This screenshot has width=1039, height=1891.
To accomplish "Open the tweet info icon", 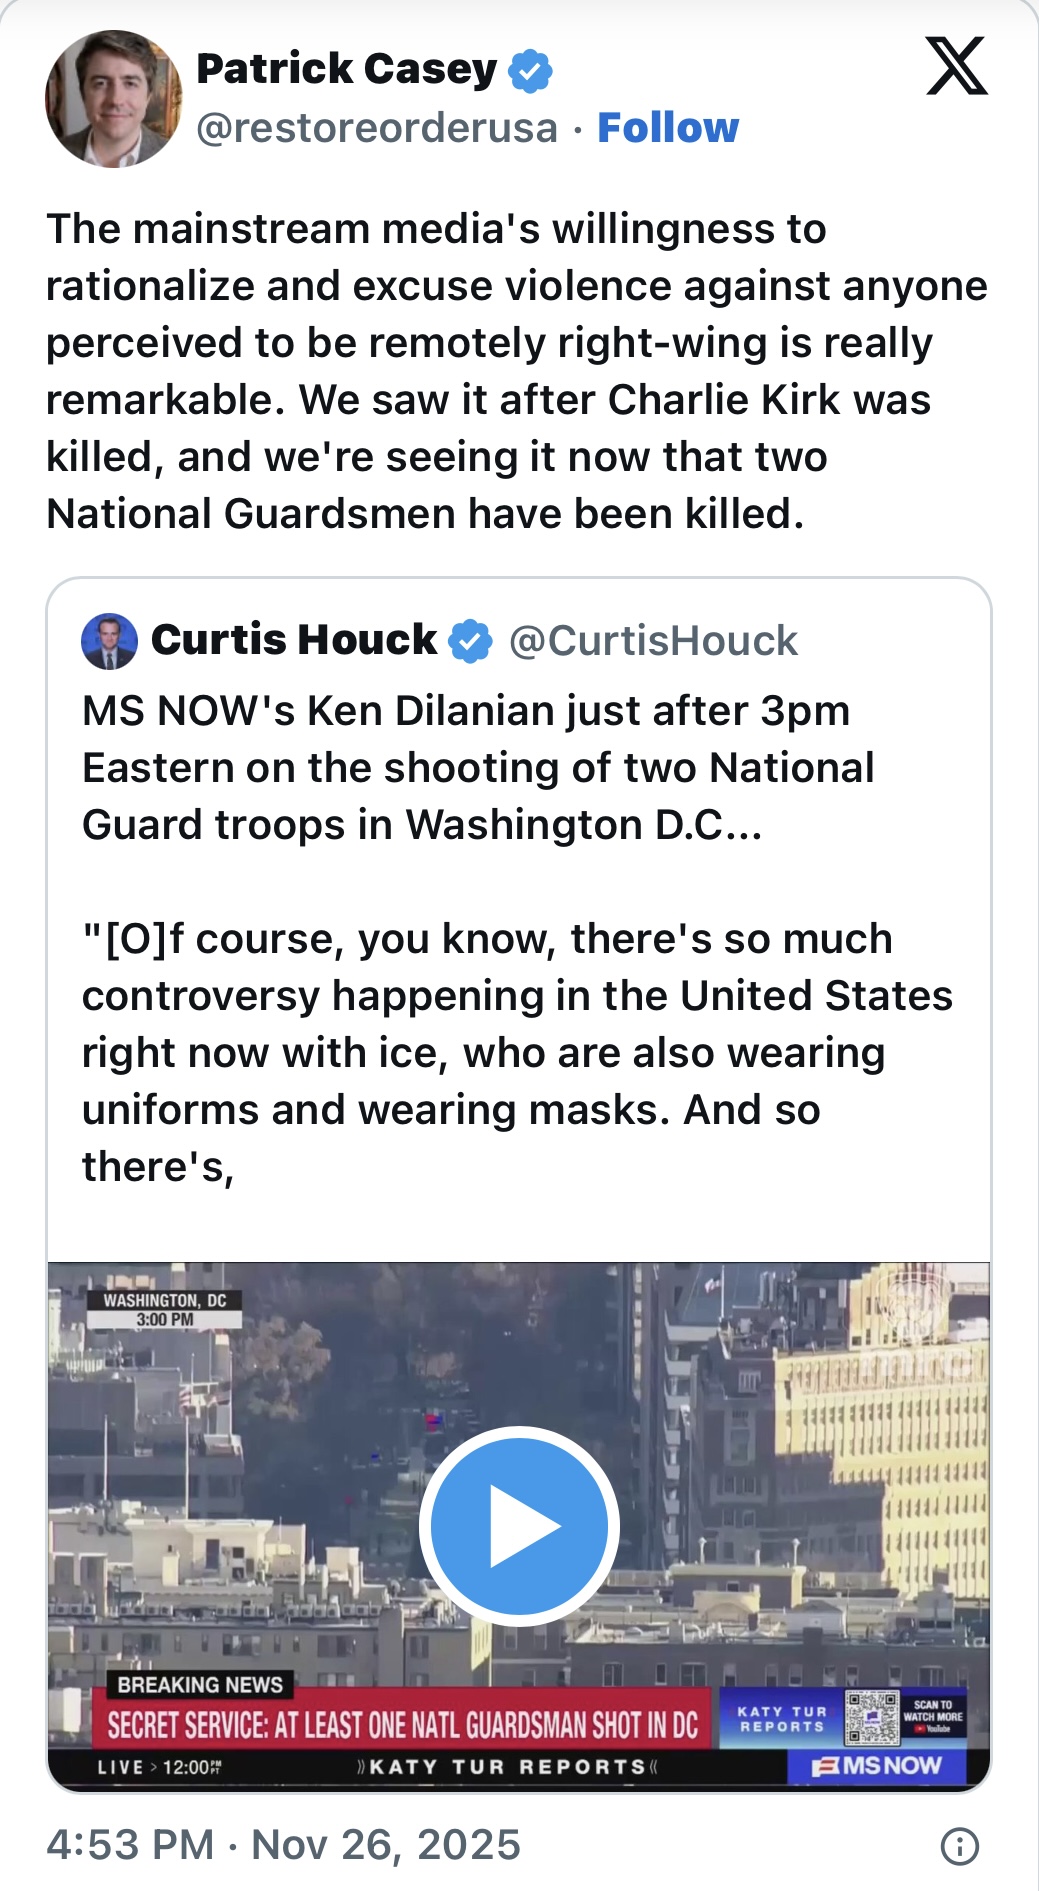I will click(960, 1846).
